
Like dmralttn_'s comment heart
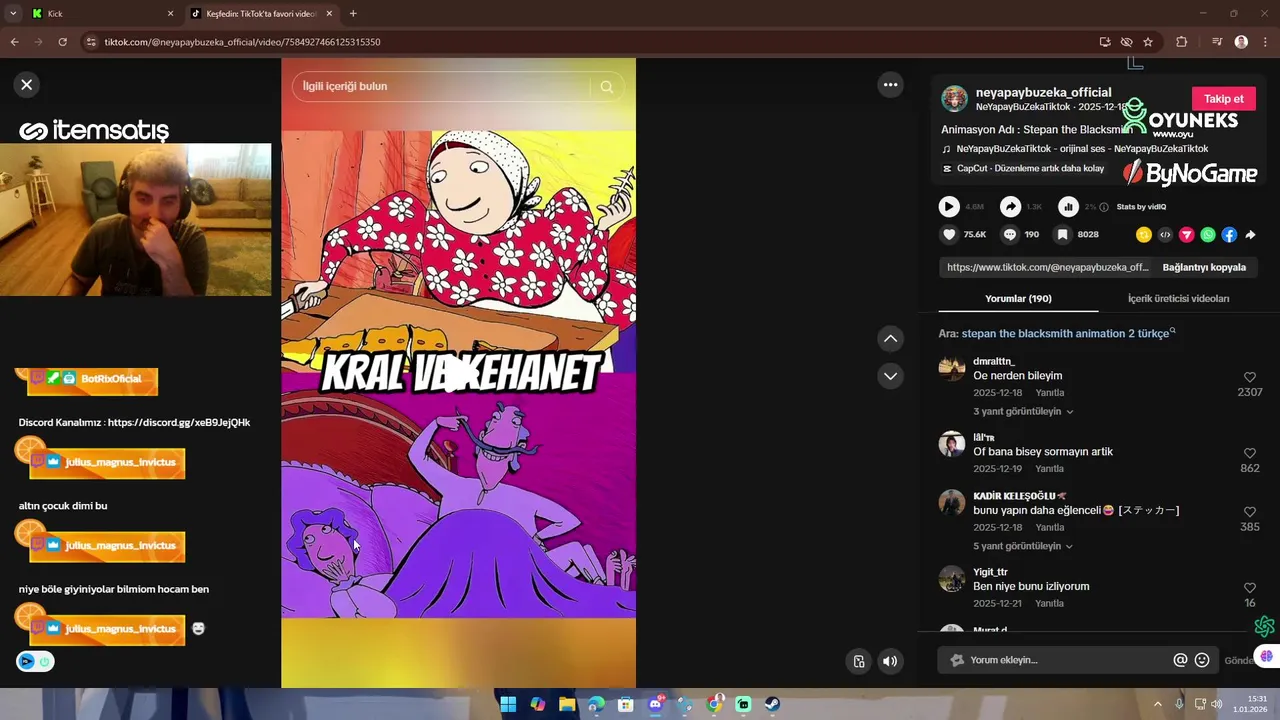click(x=1249, y=377)
